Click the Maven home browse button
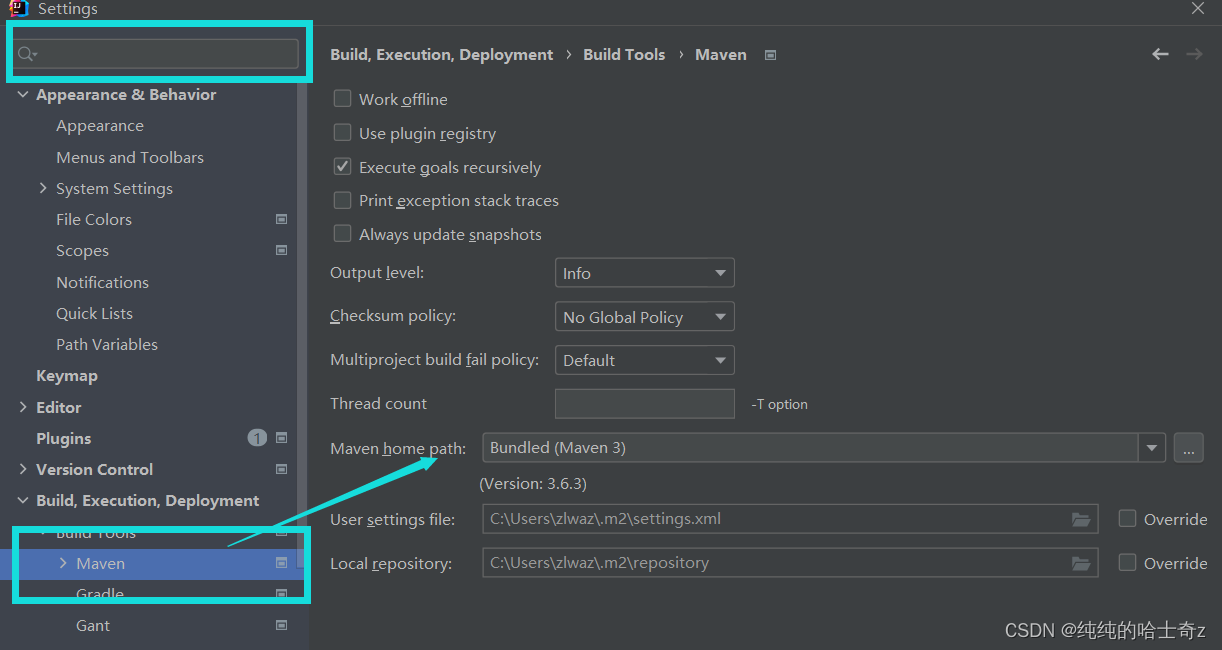Screen dimensions: 1222x650 [x=1188, y=448]
